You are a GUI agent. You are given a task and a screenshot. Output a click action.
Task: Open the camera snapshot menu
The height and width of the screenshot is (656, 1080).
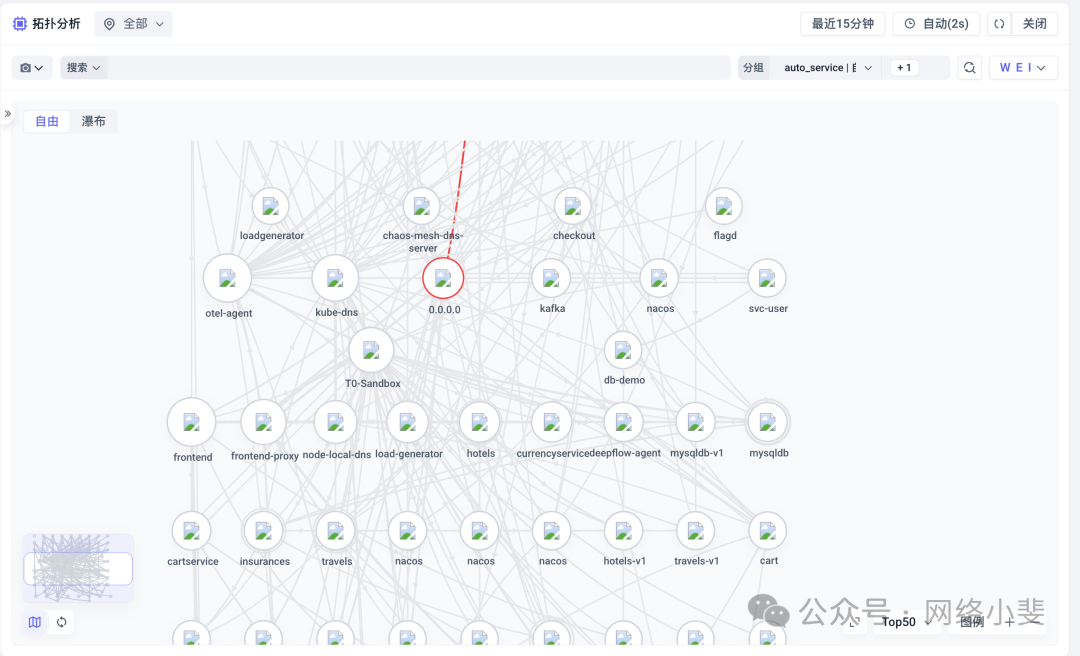(x=32, y=68)
